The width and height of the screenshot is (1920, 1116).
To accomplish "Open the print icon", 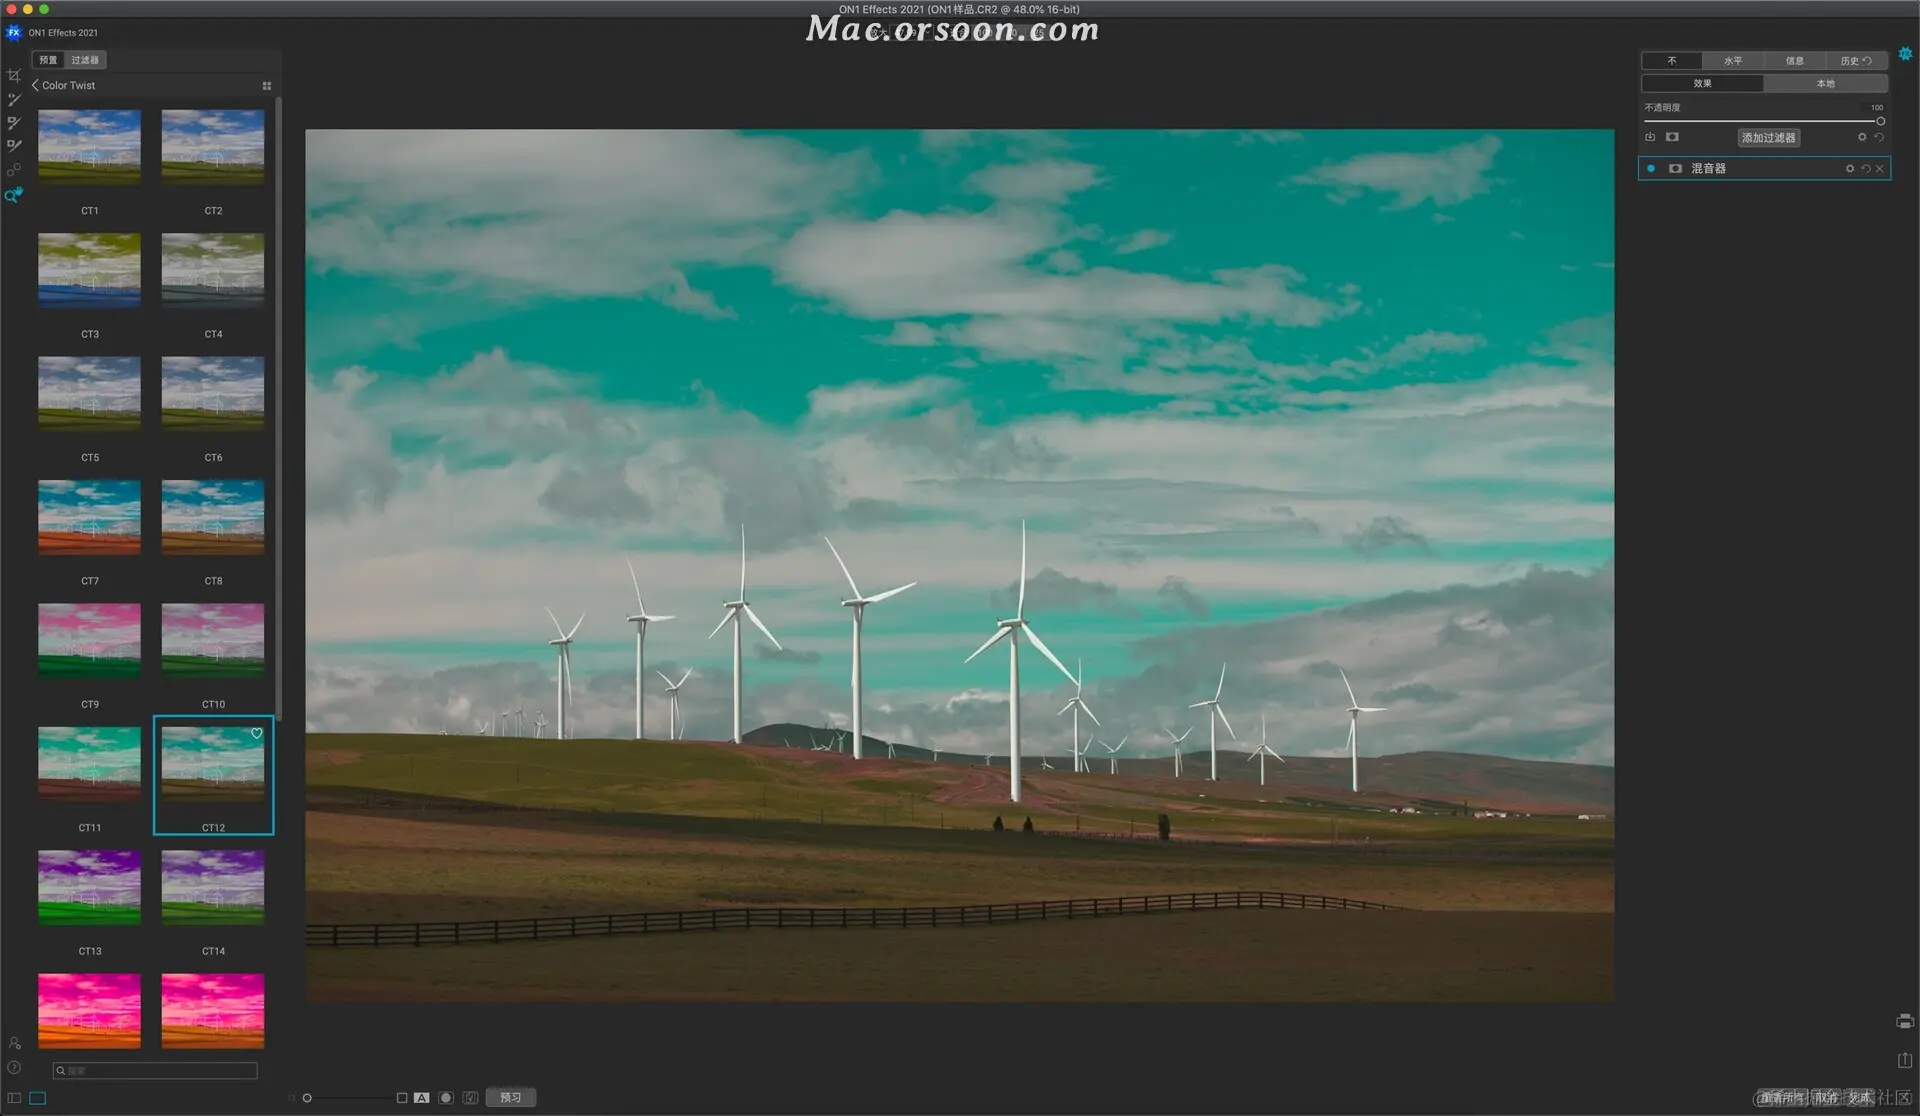I will pos(1904,1021).
